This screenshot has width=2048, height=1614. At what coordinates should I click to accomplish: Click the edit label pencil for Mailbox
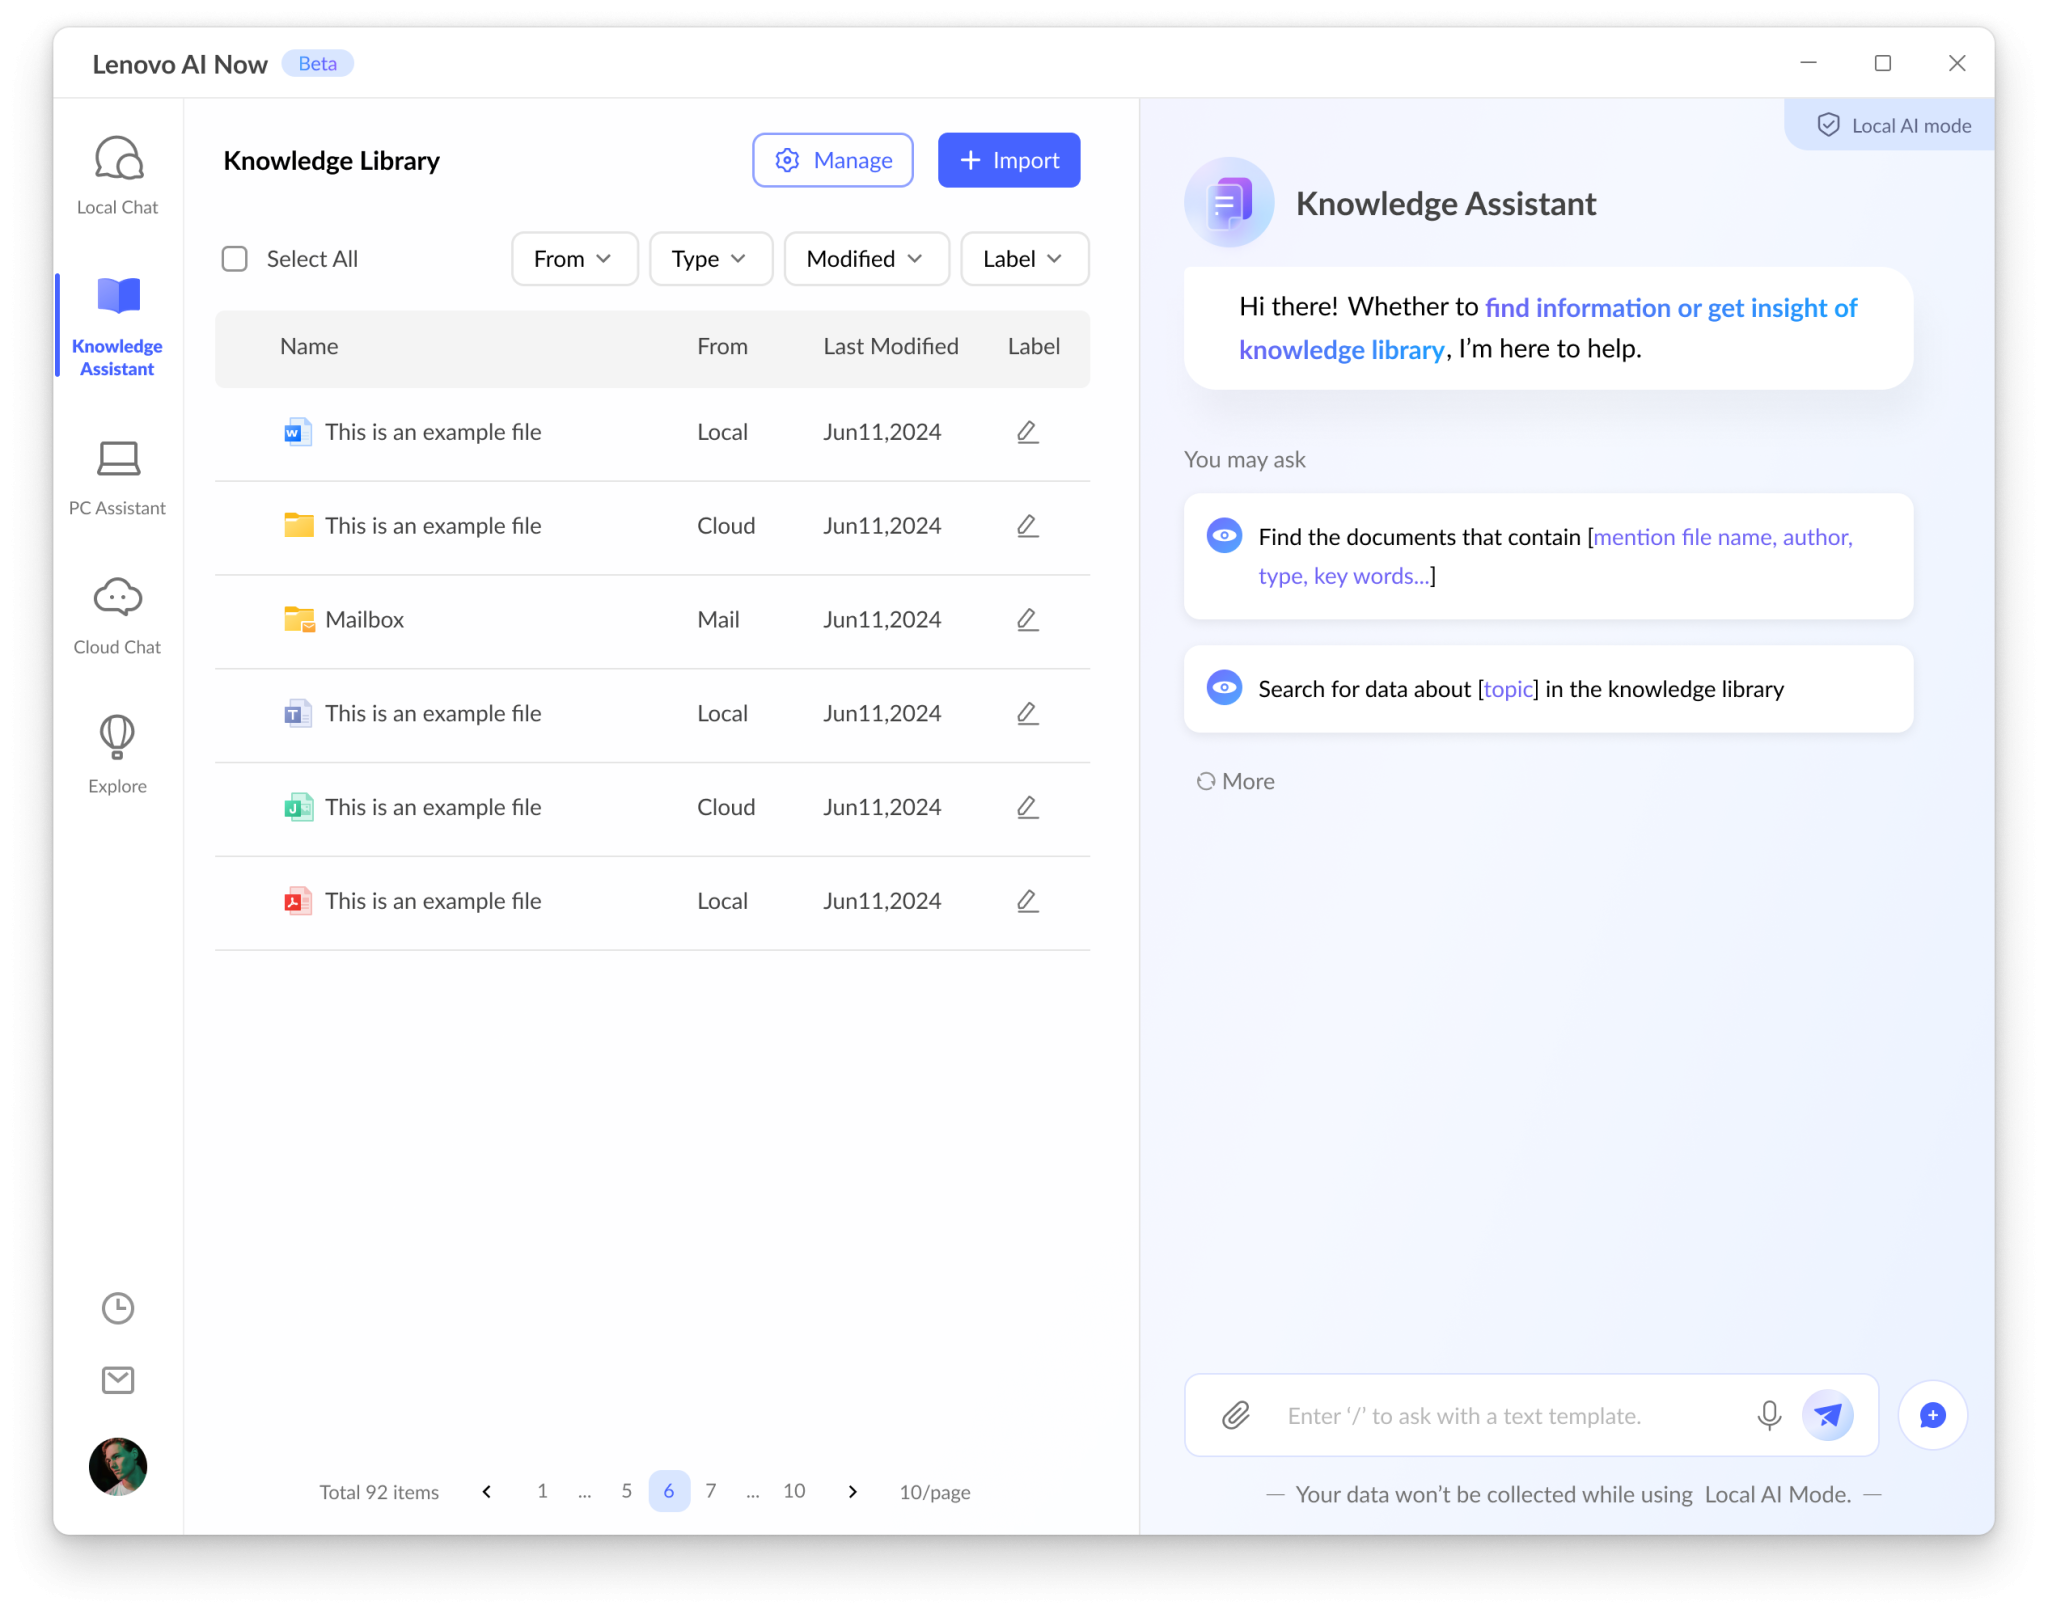click(1027, 620)
